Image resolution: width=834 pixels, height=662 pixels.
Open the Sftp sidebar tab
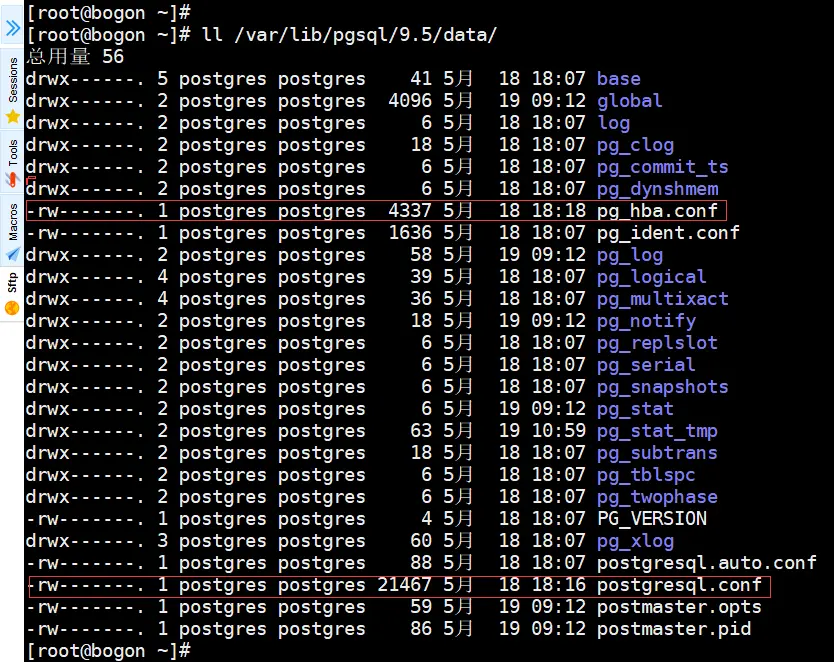coord(12,293)
